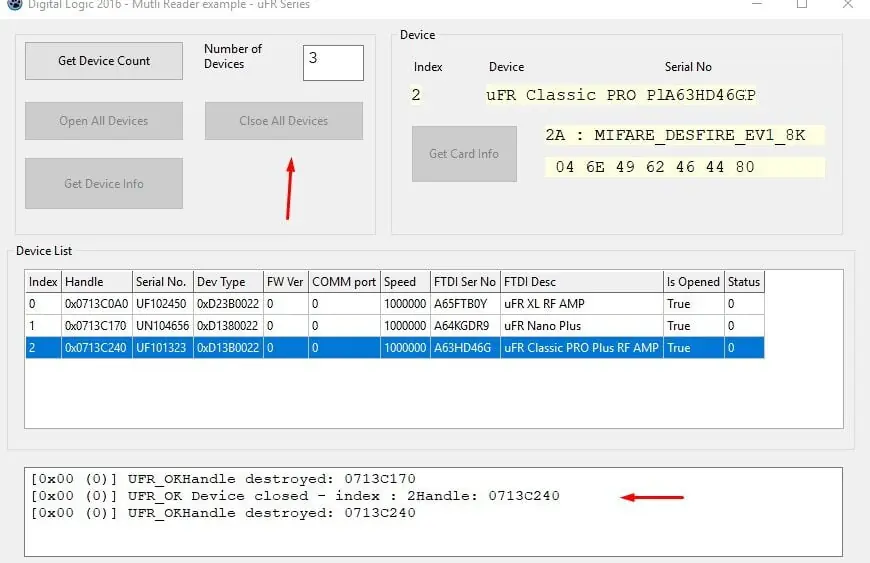
Task: Sort by the Index column header
Action: 43,282
